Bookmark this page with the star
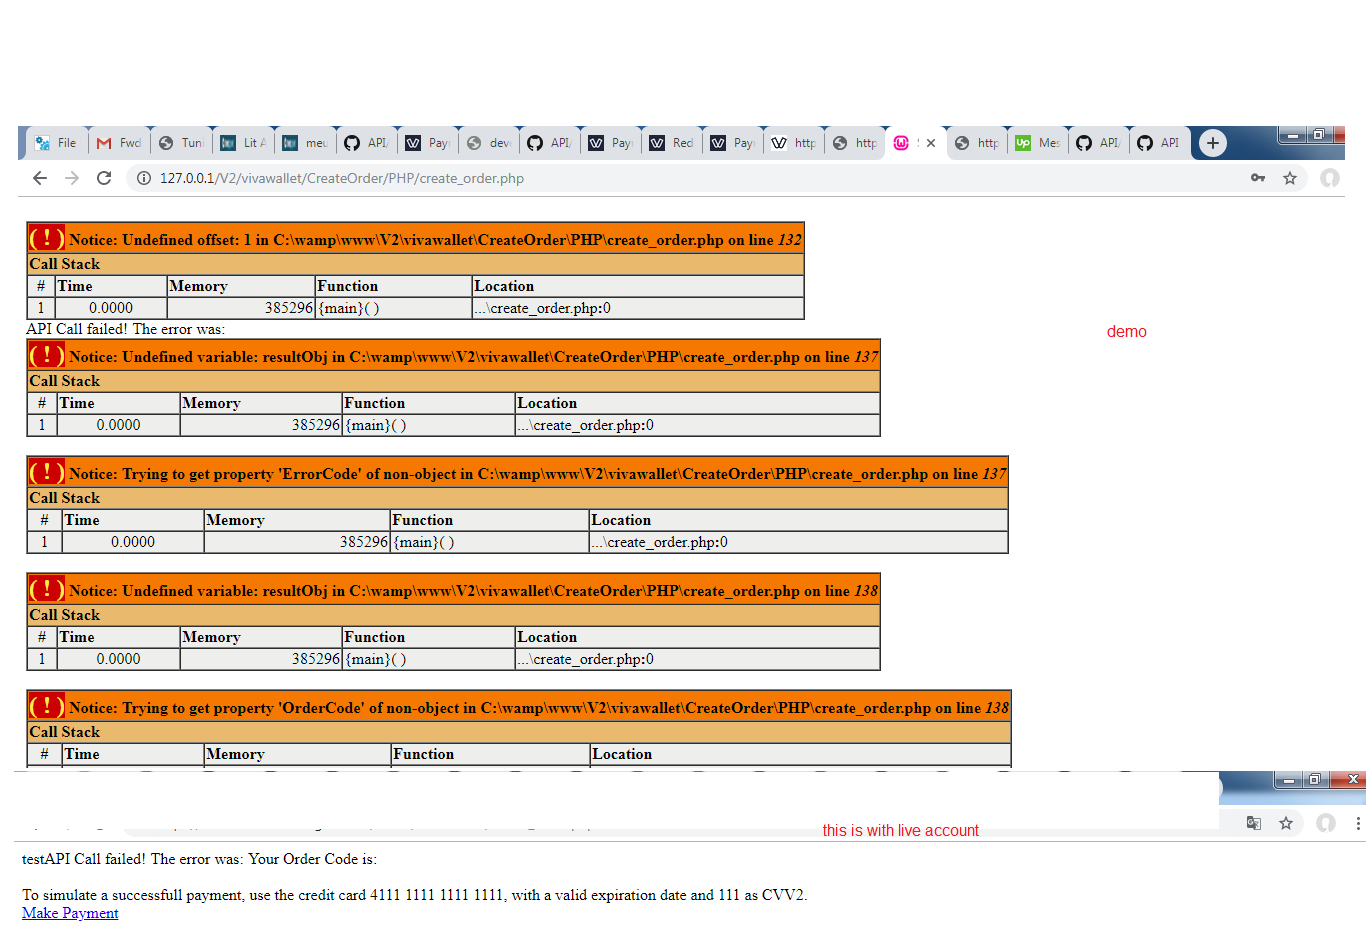 click(x=1290, y=178)
